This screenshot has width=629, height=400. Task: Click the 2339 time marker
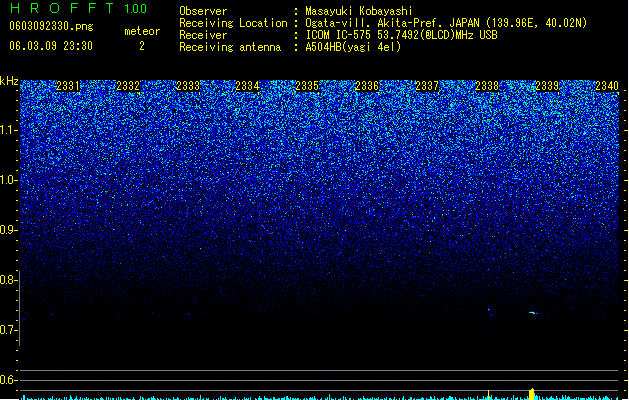[x=547, y=86]
